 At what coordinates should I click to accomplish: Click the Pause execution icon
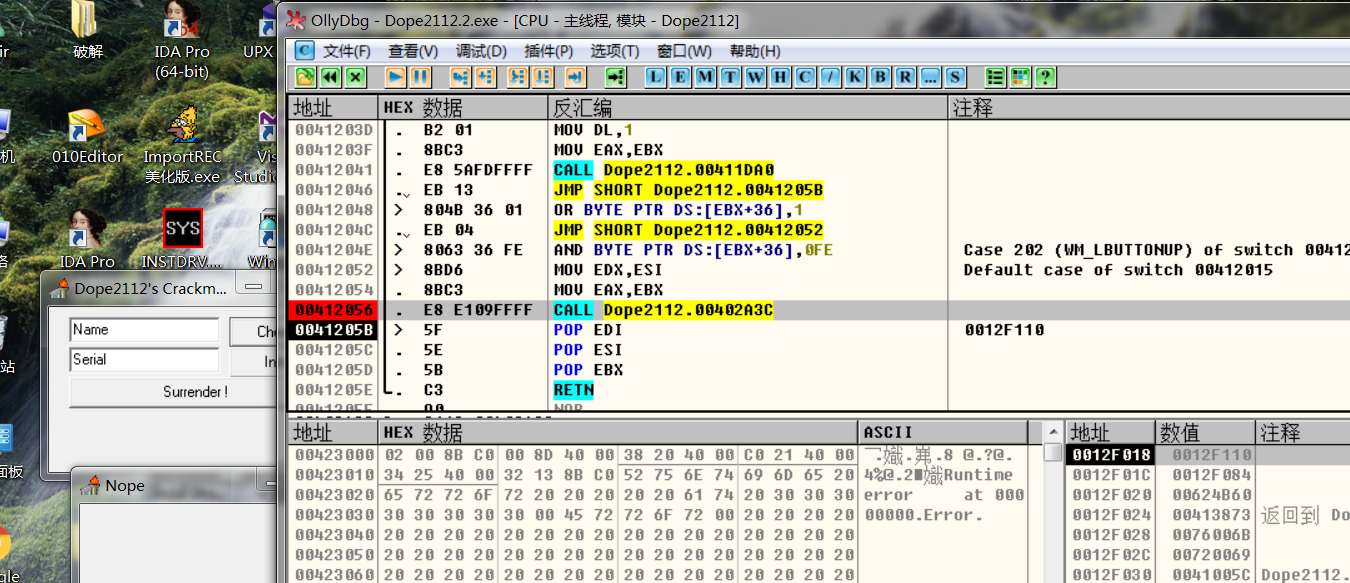420,76
